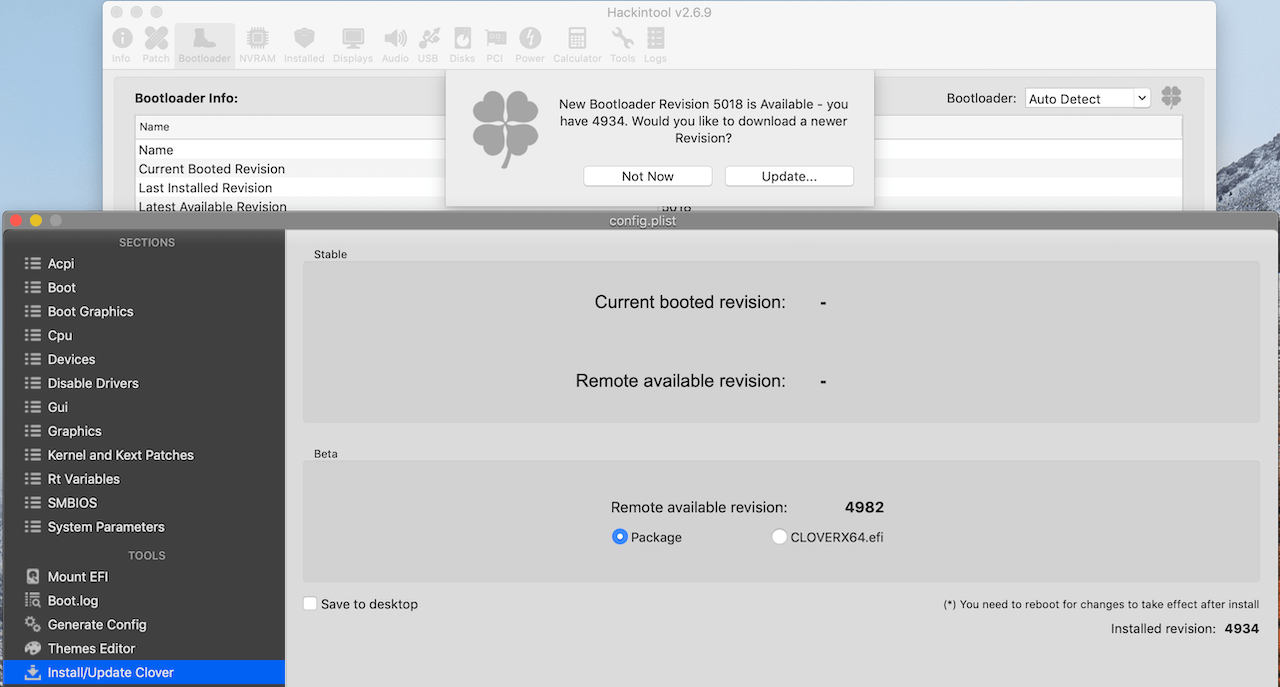The image size is (1280, 687).
Task: Open the SMBIOS section in sidebar
Action: pos(144,504)
